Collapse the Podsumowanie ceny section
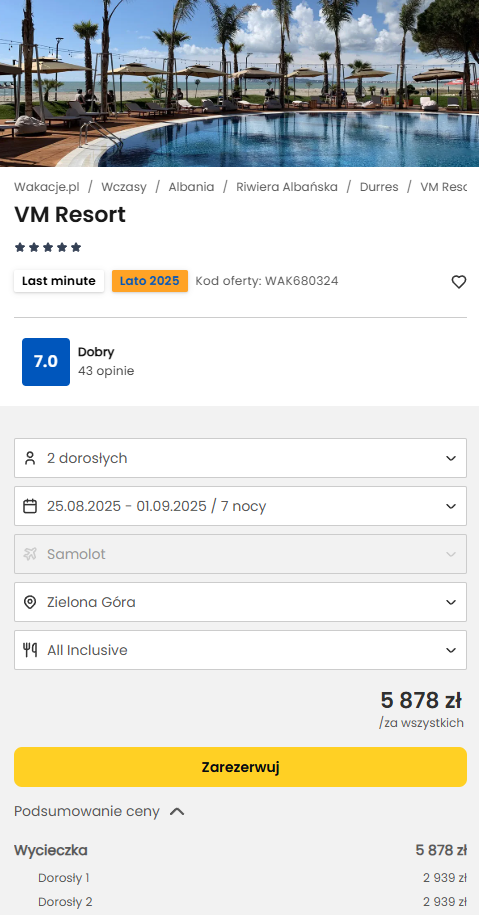This screenshot has width=479, height=915. (x=99, y=812)
